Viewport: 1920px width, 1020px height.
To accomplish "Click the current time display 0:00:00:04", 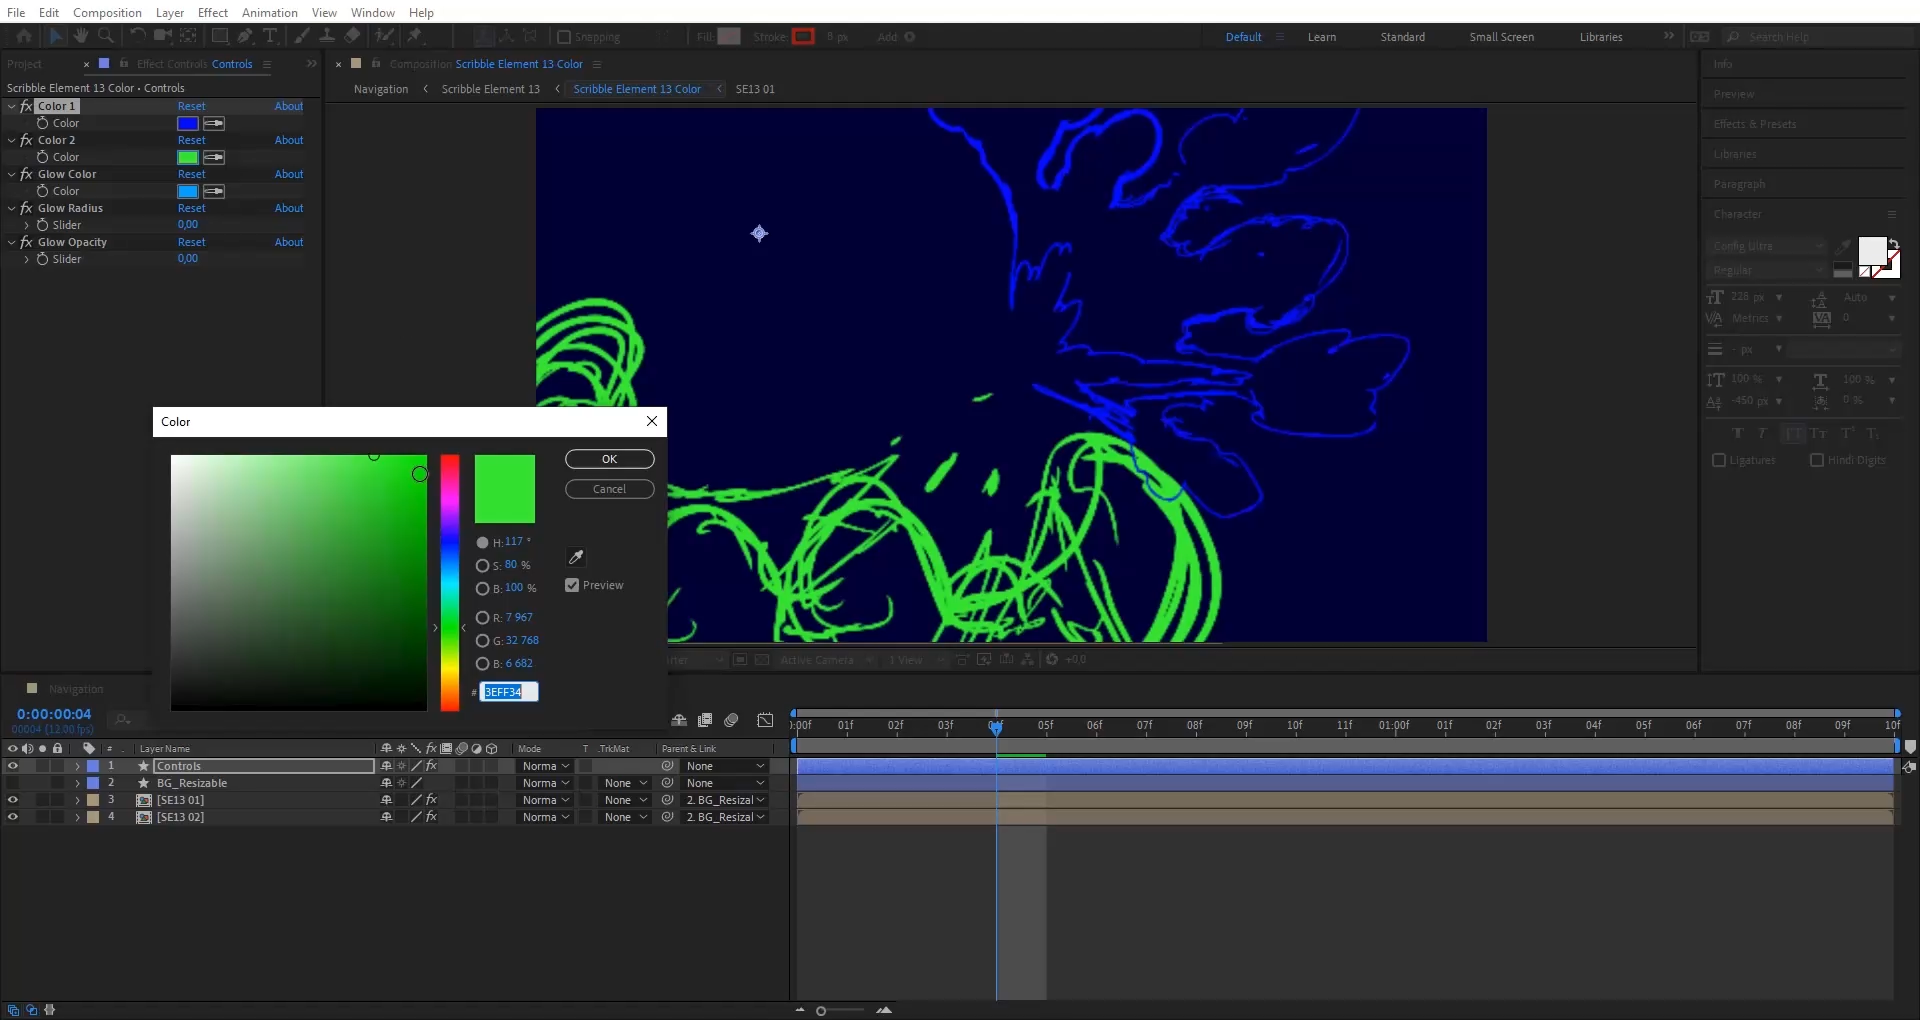I will pyautogui.click(x=54, y=714).
